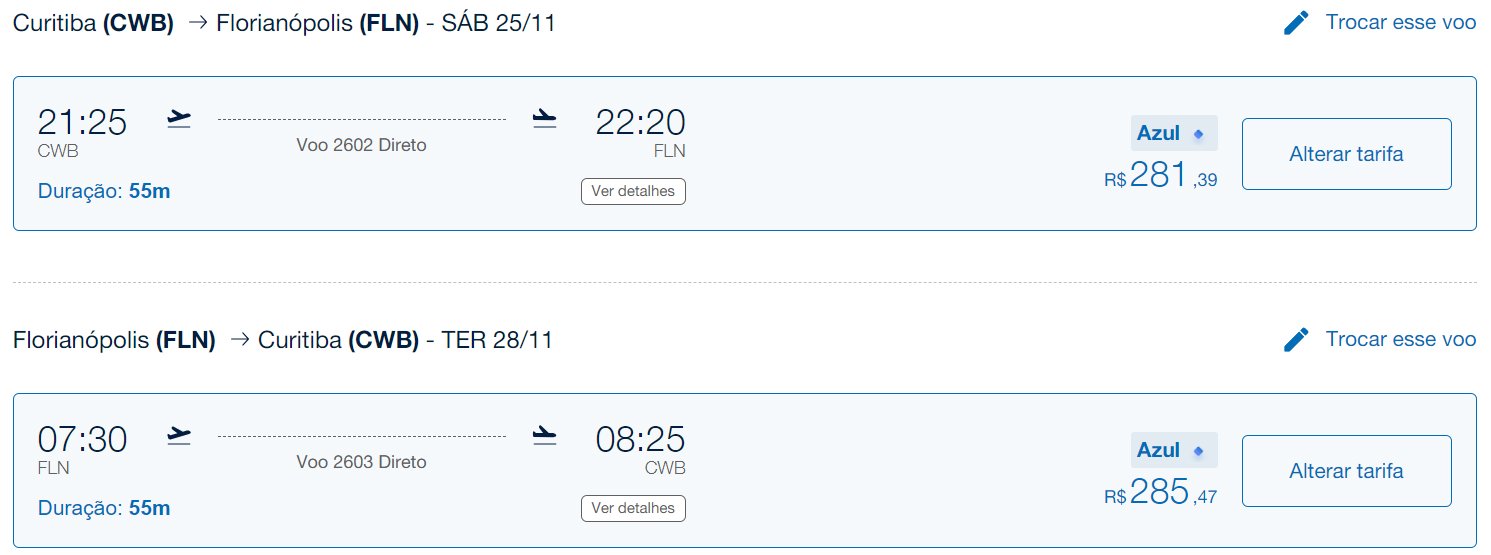
Task: Click Trocar esse voo for TER 28/11
Action: pyautogui.click(x=1400, y=339)
